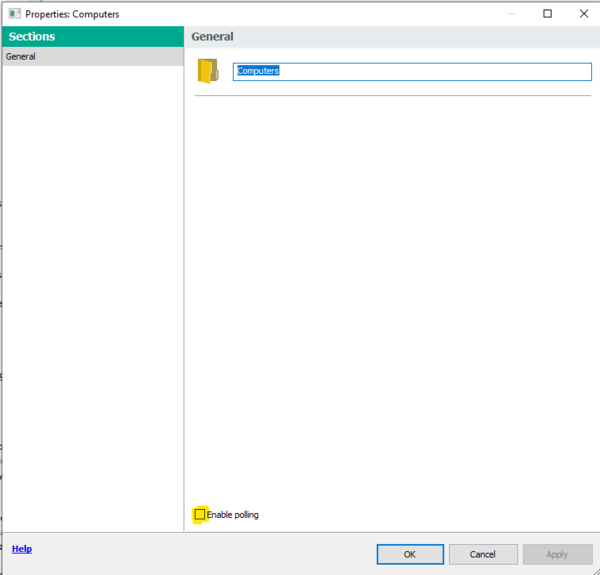
Task: Click the Apply button
Action: click(558, 554)
